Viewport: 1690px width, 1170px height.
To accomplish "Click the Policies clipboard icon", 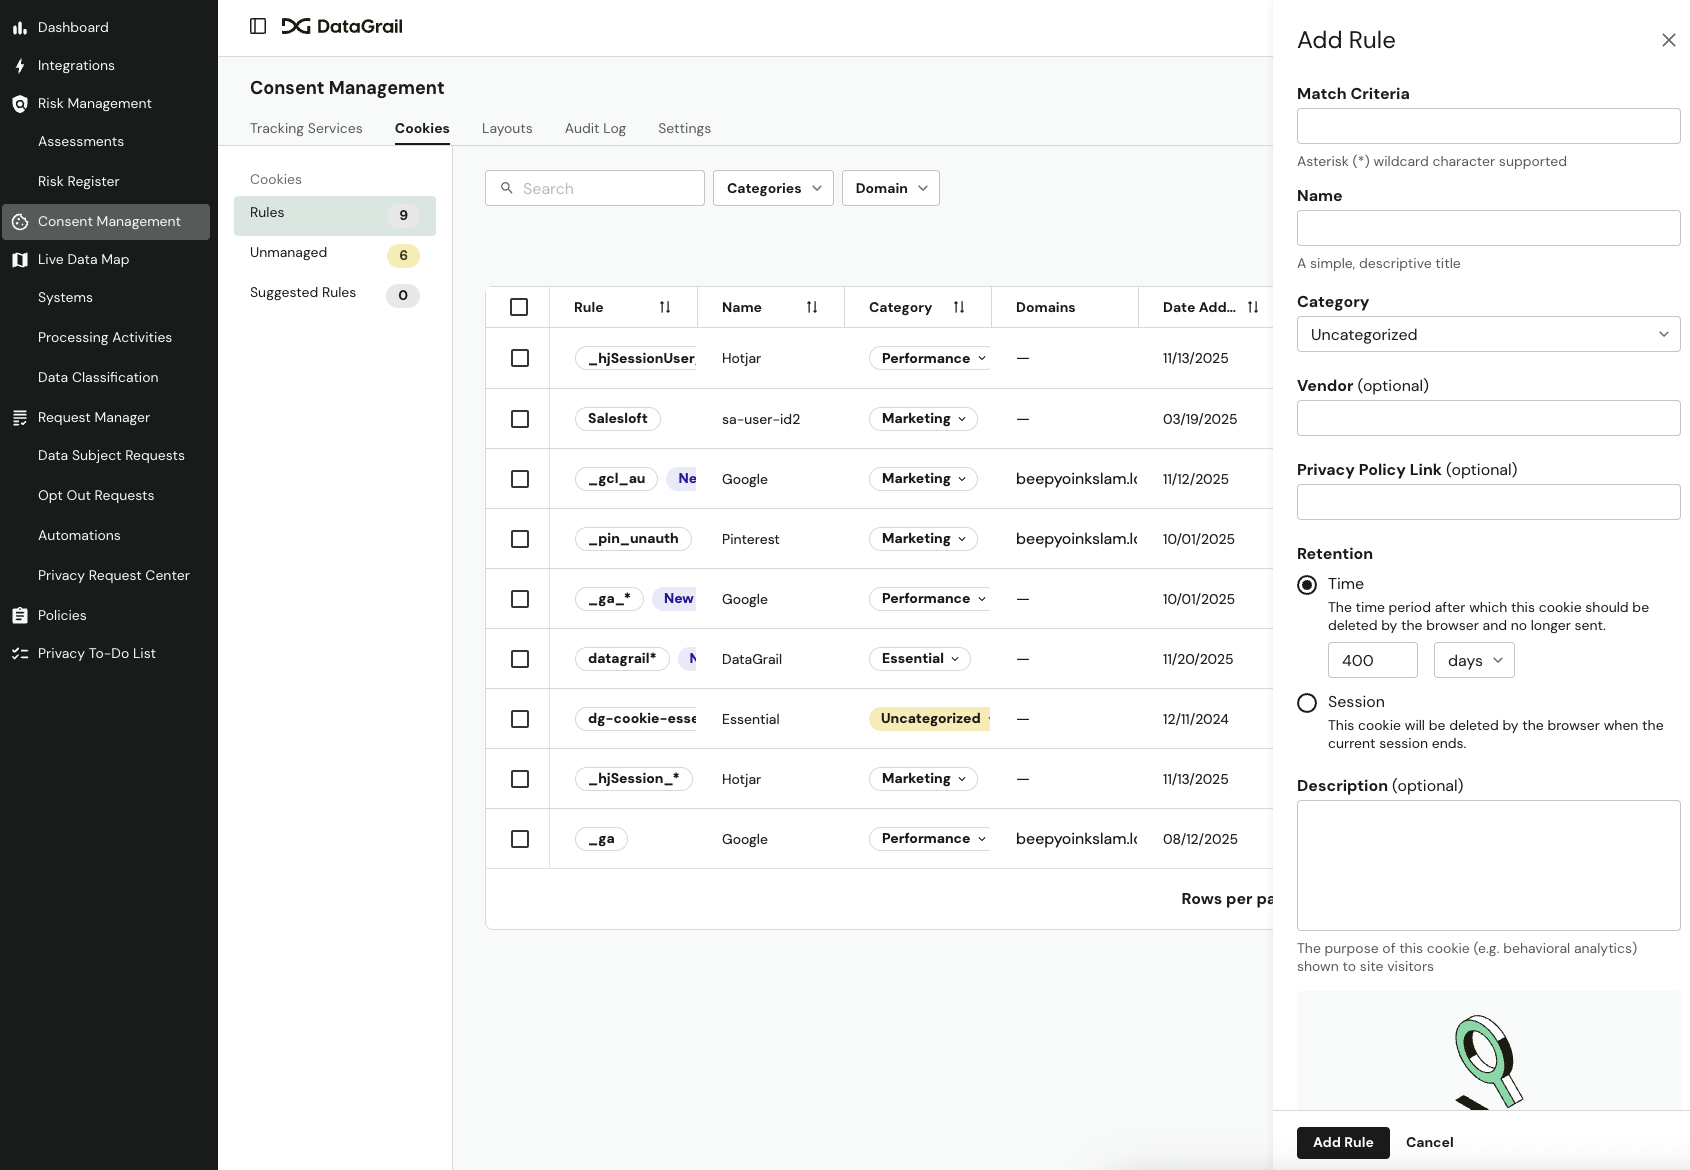I will coord(20,616).
